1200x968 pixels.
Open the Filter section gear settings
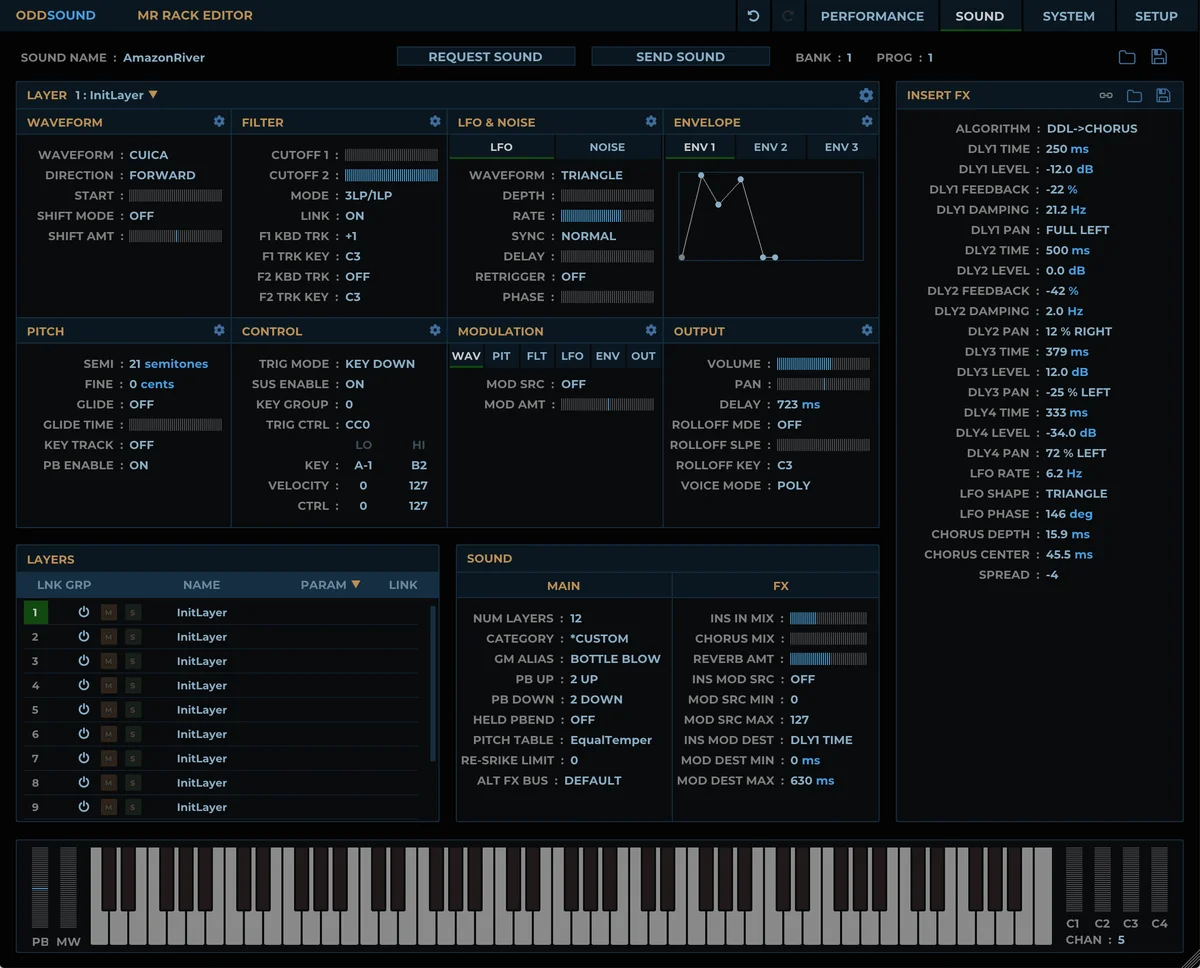click(435, 121)
